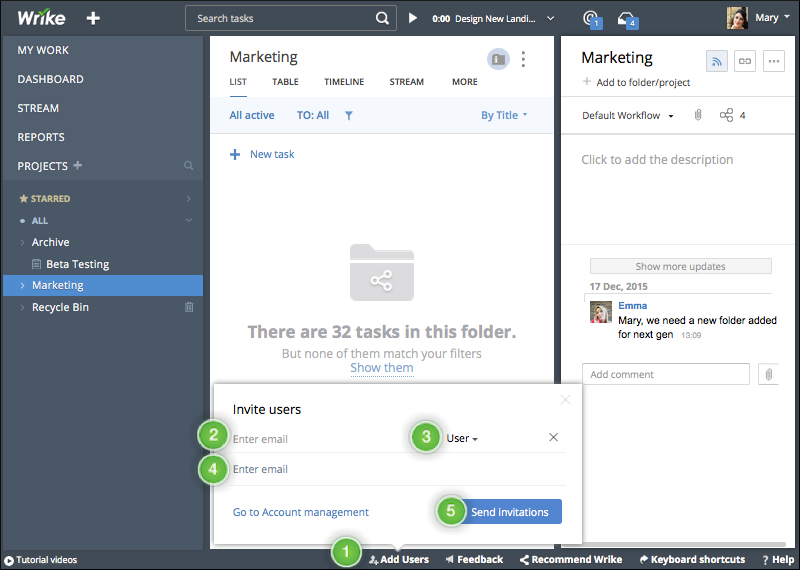
Task: Open Tutorial videos in bottom bar
Action: [41, 560]
